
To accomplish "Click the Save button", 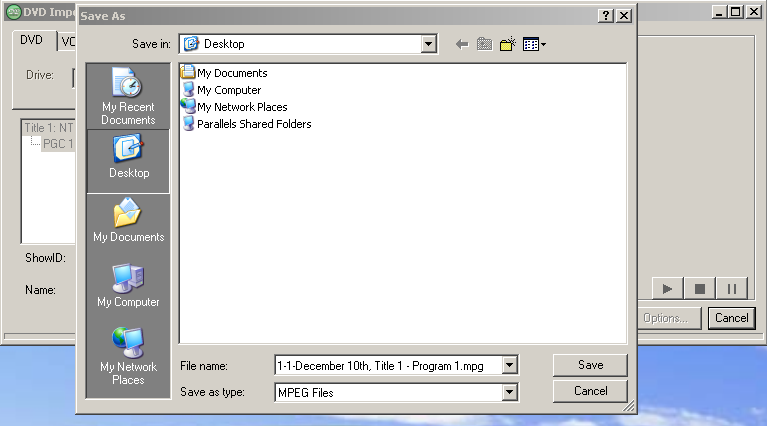I will pyautogui.click(x=590, y=365).
